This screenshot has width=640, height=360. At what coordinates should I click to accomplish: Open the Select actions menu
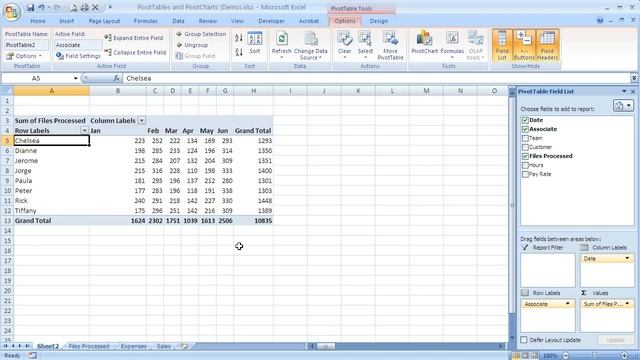pyautogui.click(x=365, y=45)
